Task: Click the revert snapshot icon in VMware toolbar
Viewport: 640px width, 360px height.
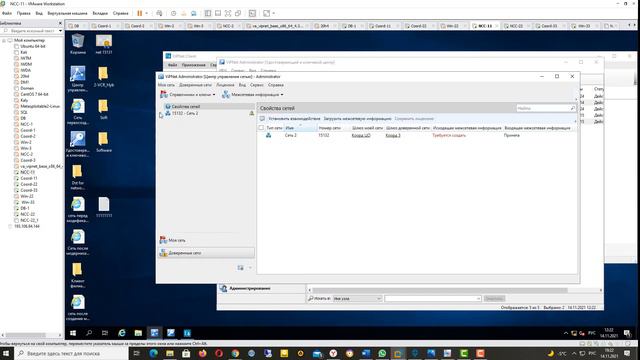Action: [x=184, y=13]
